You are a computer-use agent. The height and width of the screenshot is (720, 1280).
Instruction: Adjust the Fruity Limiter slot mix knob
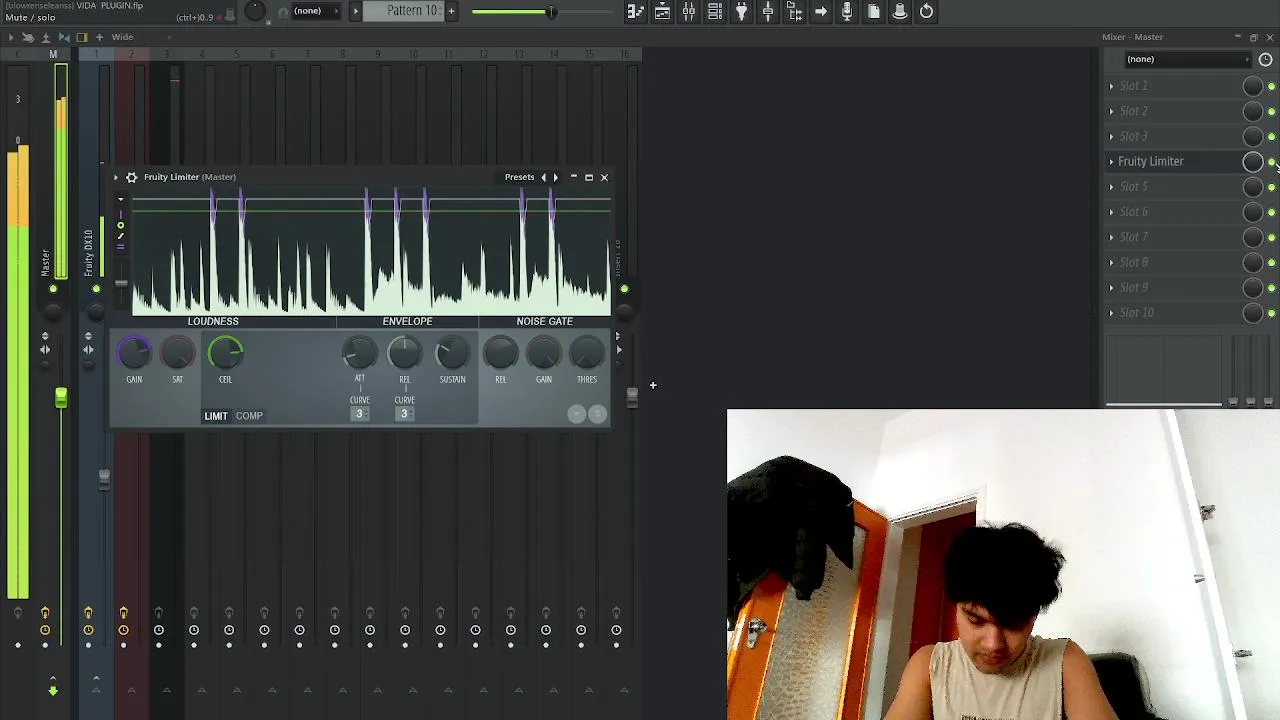tap(1252, 162)
